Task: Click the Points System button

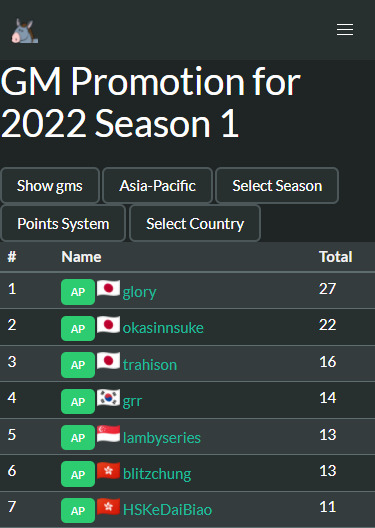Action: [63, 224]
